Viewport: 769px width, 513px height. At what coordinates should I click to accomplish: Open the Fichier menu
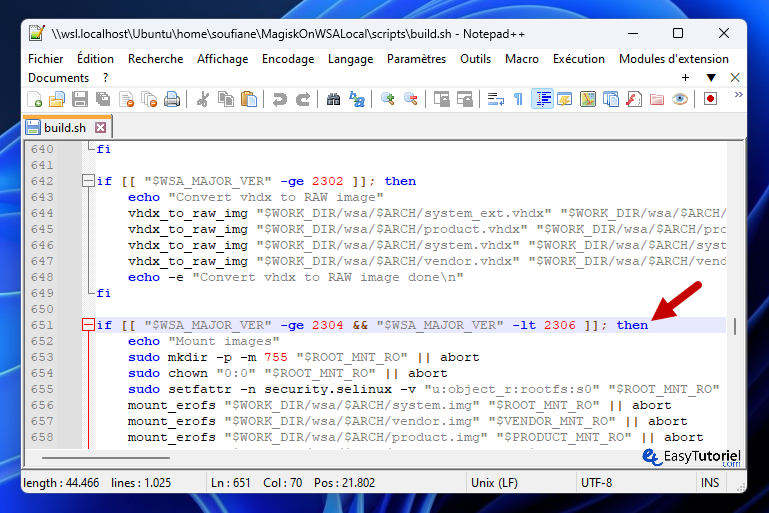click(46, 59)
